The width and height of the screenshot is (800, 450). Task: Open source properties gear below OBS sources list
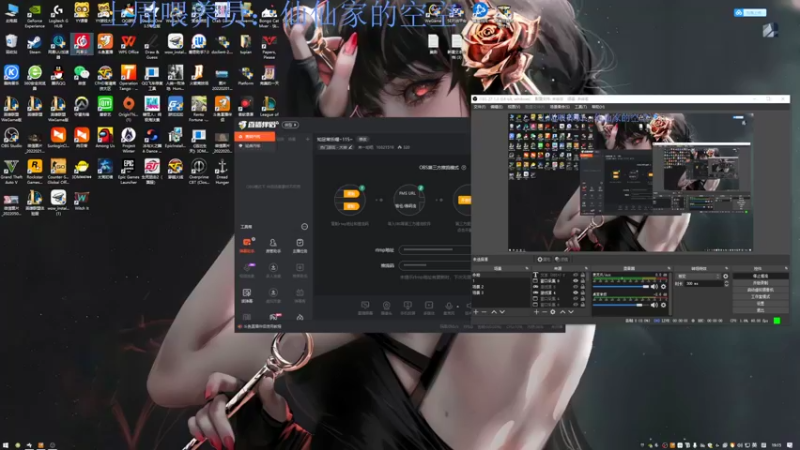[553, 312]
